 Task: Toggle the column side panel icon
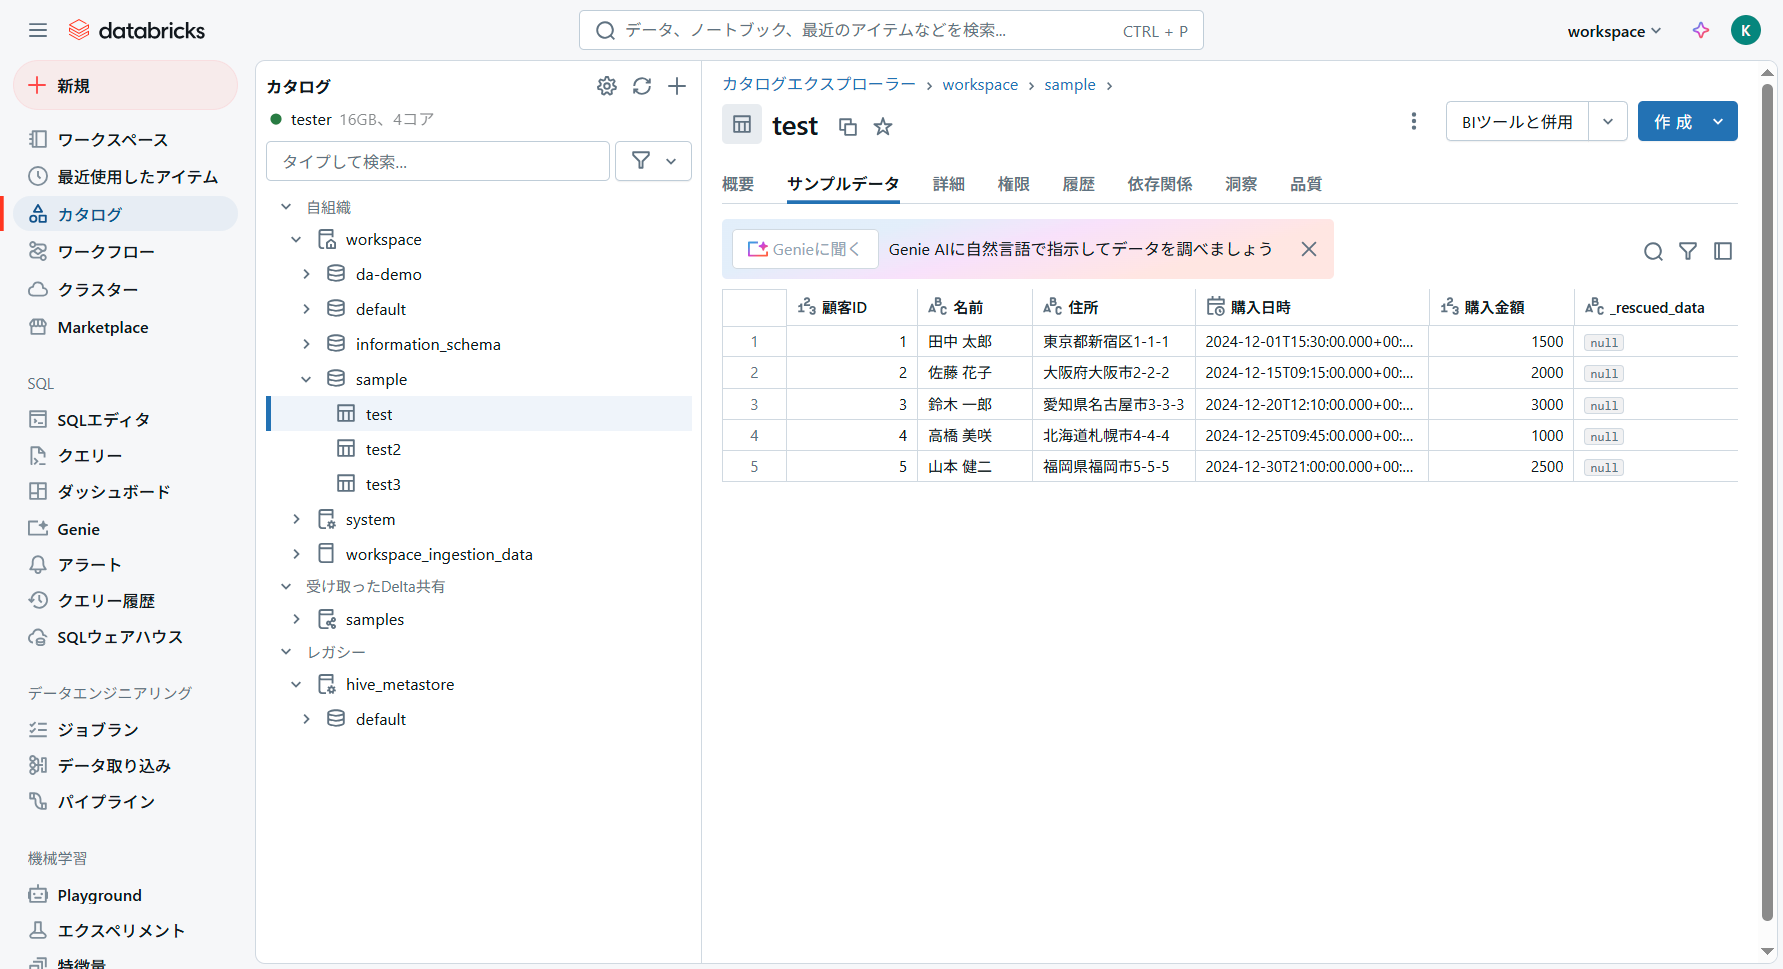1723,251
